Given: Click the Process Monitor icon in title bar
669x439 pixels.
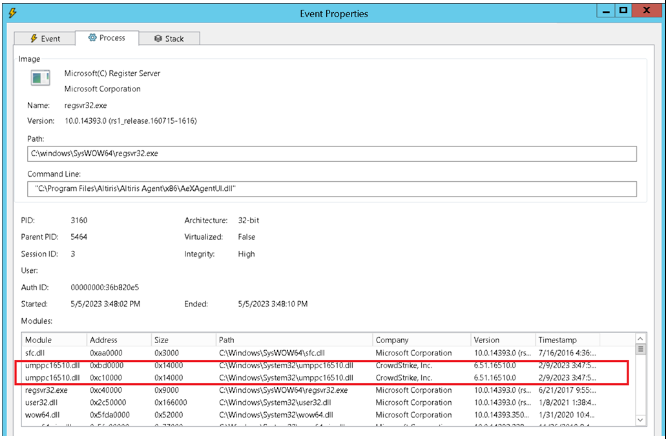Looking at the screenshot, I should tap(12, 12).
